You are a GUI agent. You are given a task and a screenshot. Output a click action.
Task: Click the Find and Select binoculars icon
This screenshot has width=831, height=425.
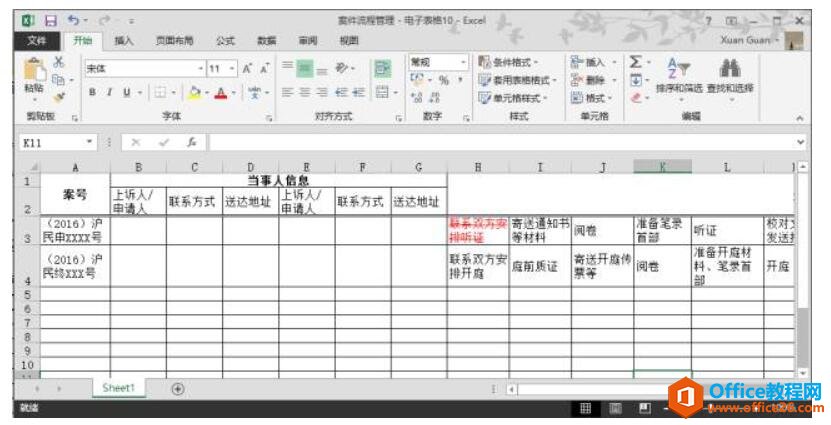730,68
